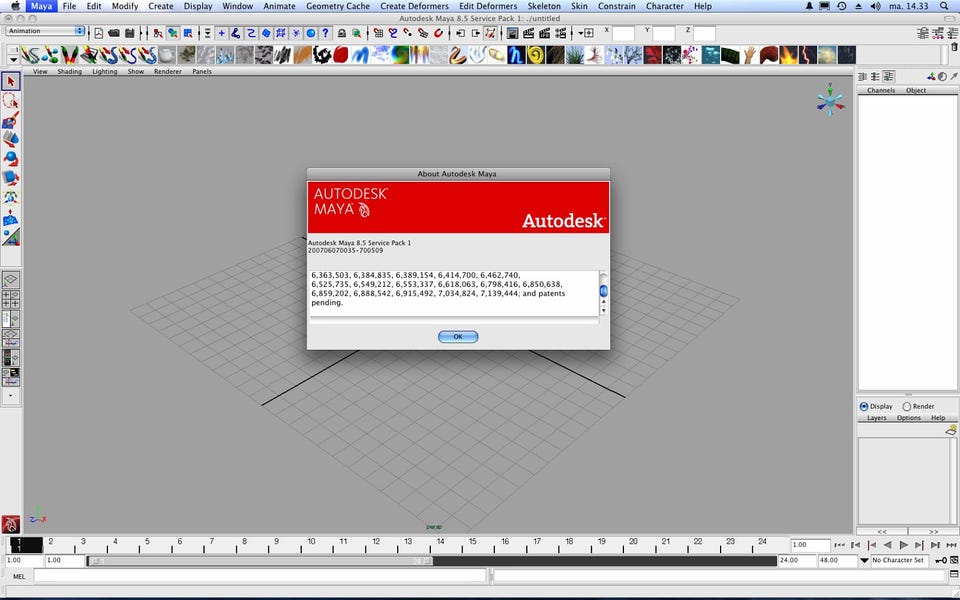Viewport: 960px width, 600px height.
Task: Click the macOS volume icon
Action: (876, 6)
